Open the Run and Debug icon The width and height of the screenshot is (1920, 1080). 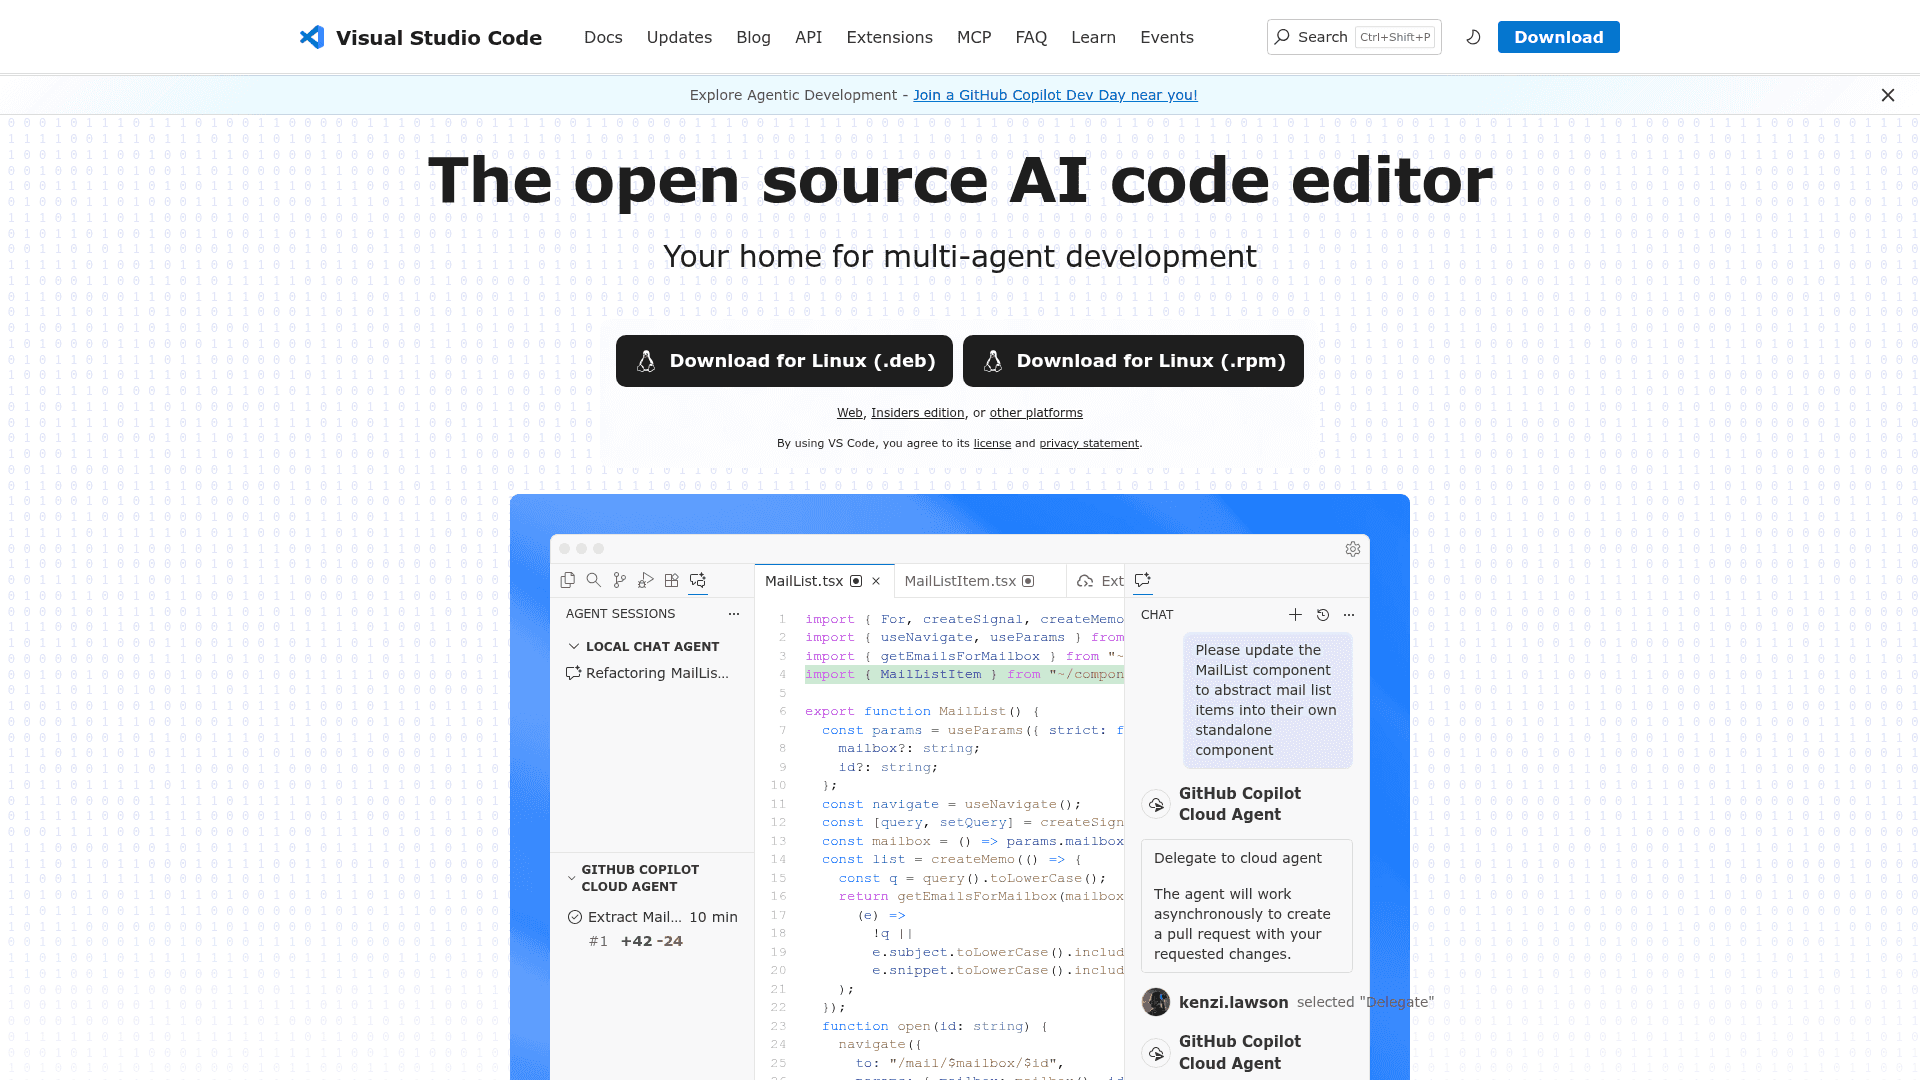[x=646, y=580]
